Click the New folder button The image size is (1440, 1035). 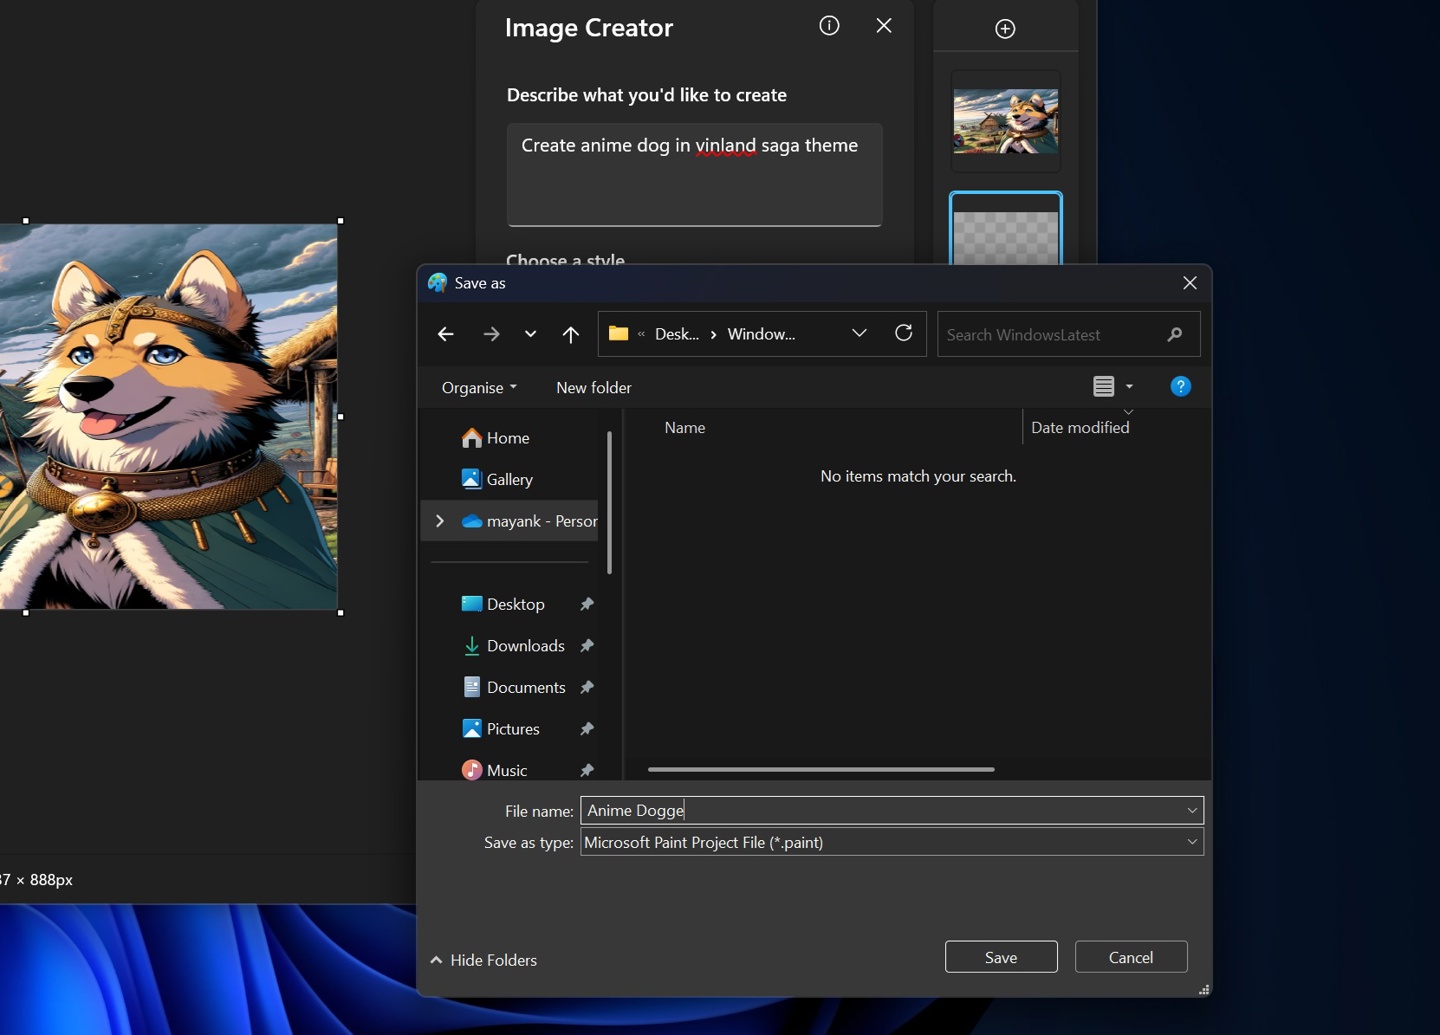[593, 387]
